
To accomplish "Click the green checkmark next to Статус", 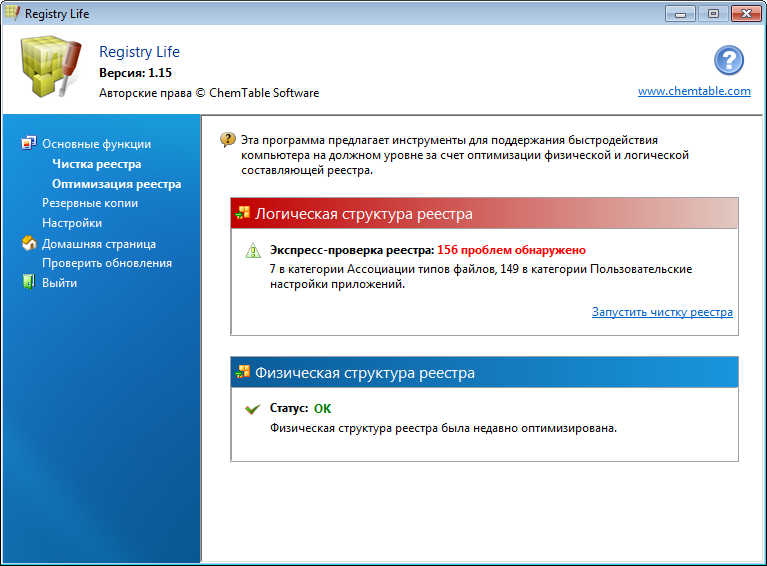I will 252,408.
